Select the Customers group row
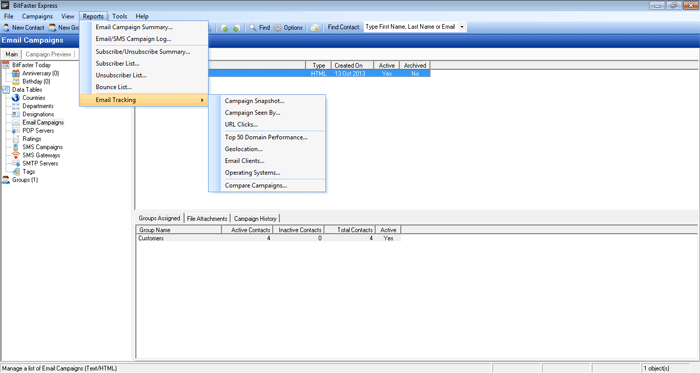The image size is (700, 373). (268, 238)
